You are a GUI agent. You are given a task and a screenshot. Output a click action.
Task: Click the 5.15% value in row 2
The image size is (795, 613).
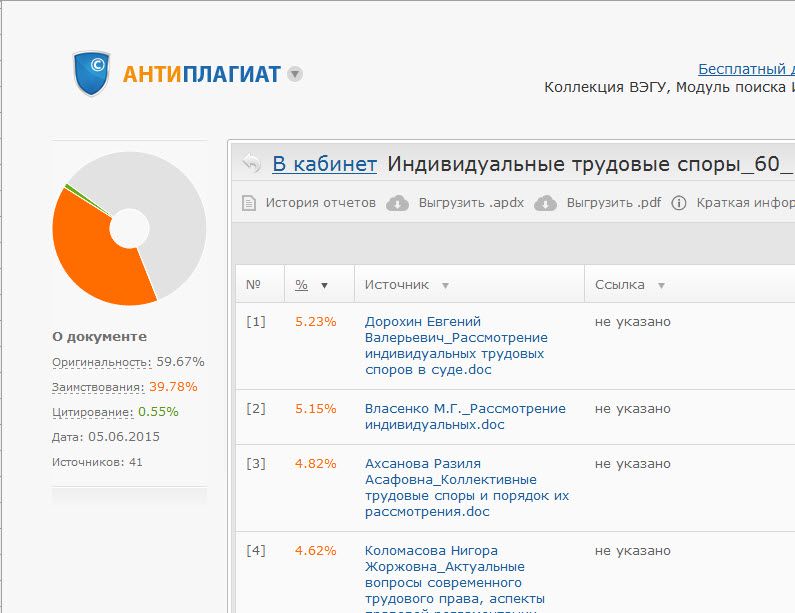[315, 409]
